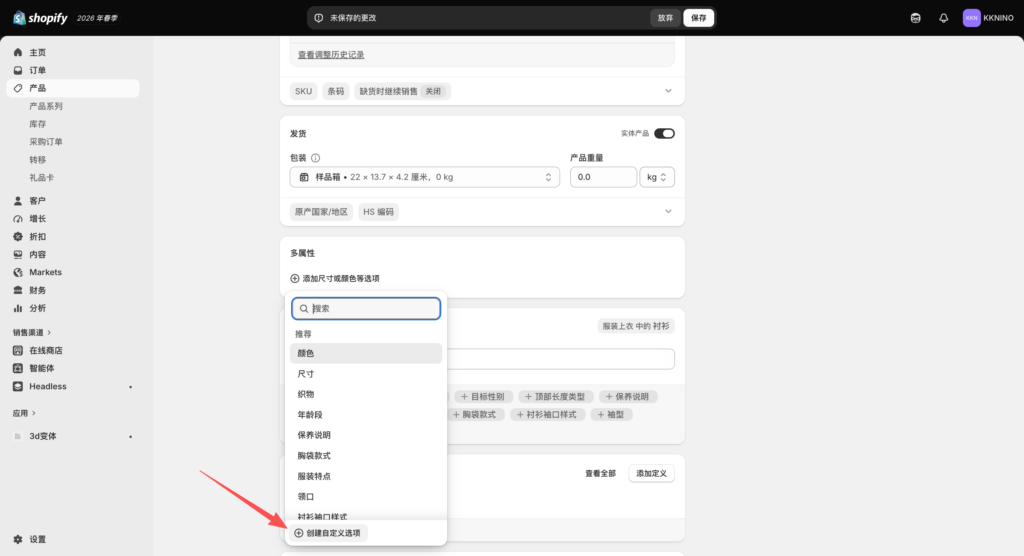Expand the 应用 section chevron
Viewport: 1024px width, 556px height.
click(x=33, y=413)
